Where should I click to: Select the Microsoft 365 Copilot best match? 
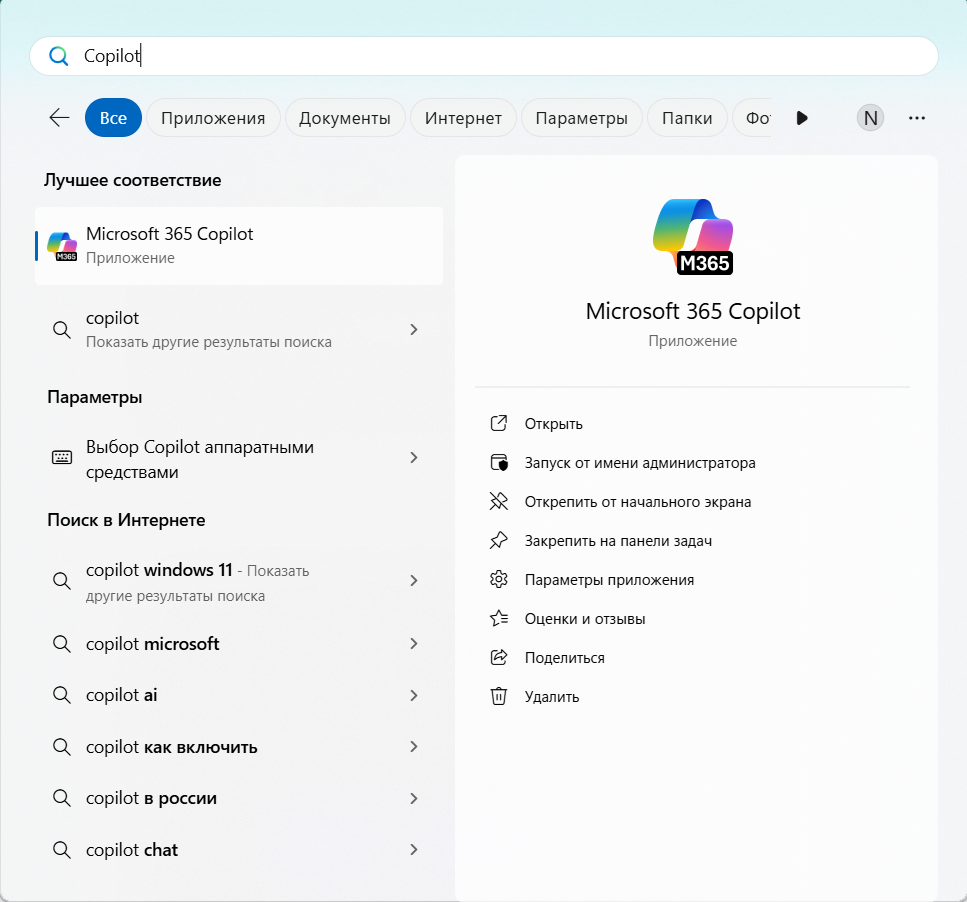click(x=239, y=246)
